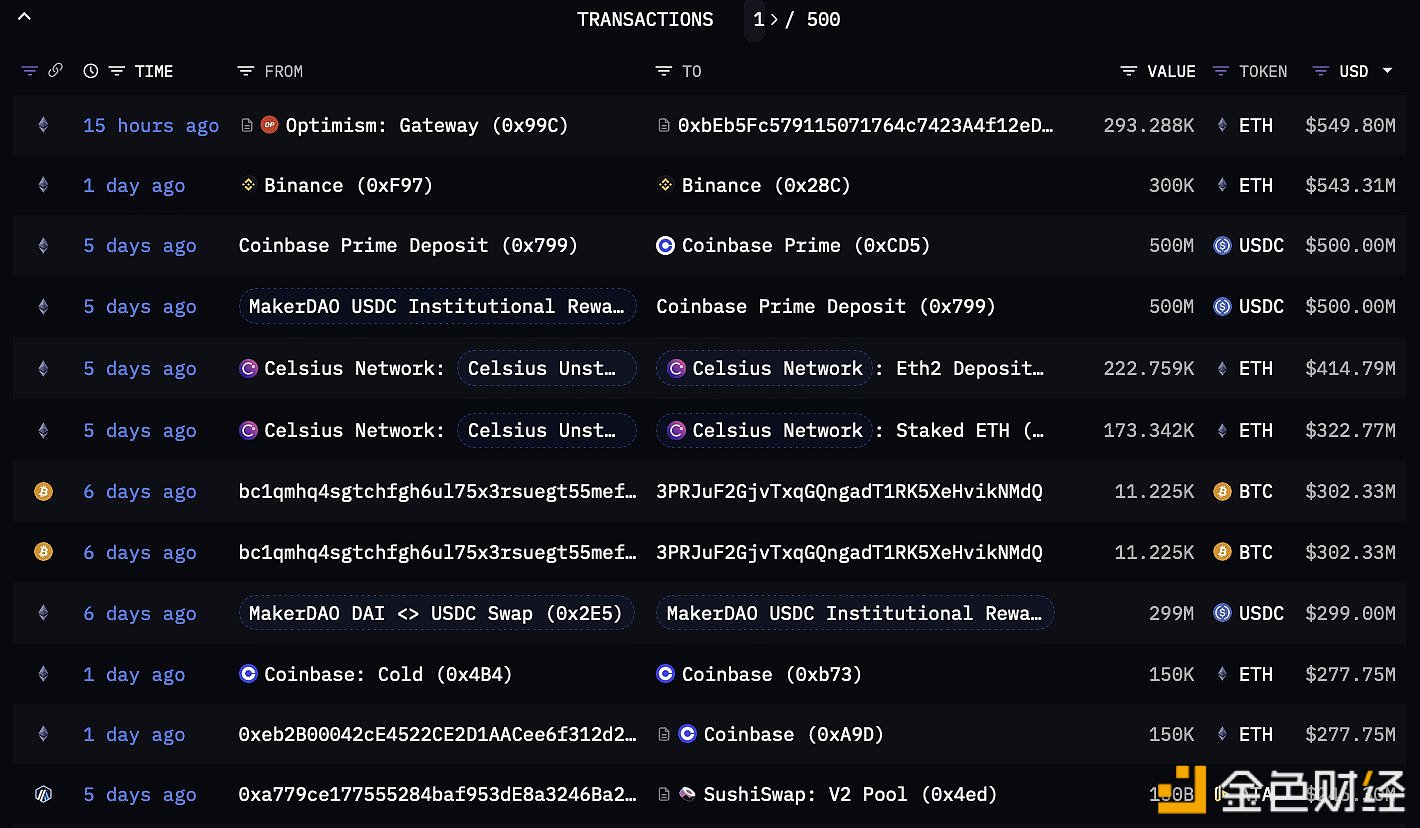Viewport: 1420px width, 828px height.
Task: Click the link icon in the header
Action: [x=55, y=70]
